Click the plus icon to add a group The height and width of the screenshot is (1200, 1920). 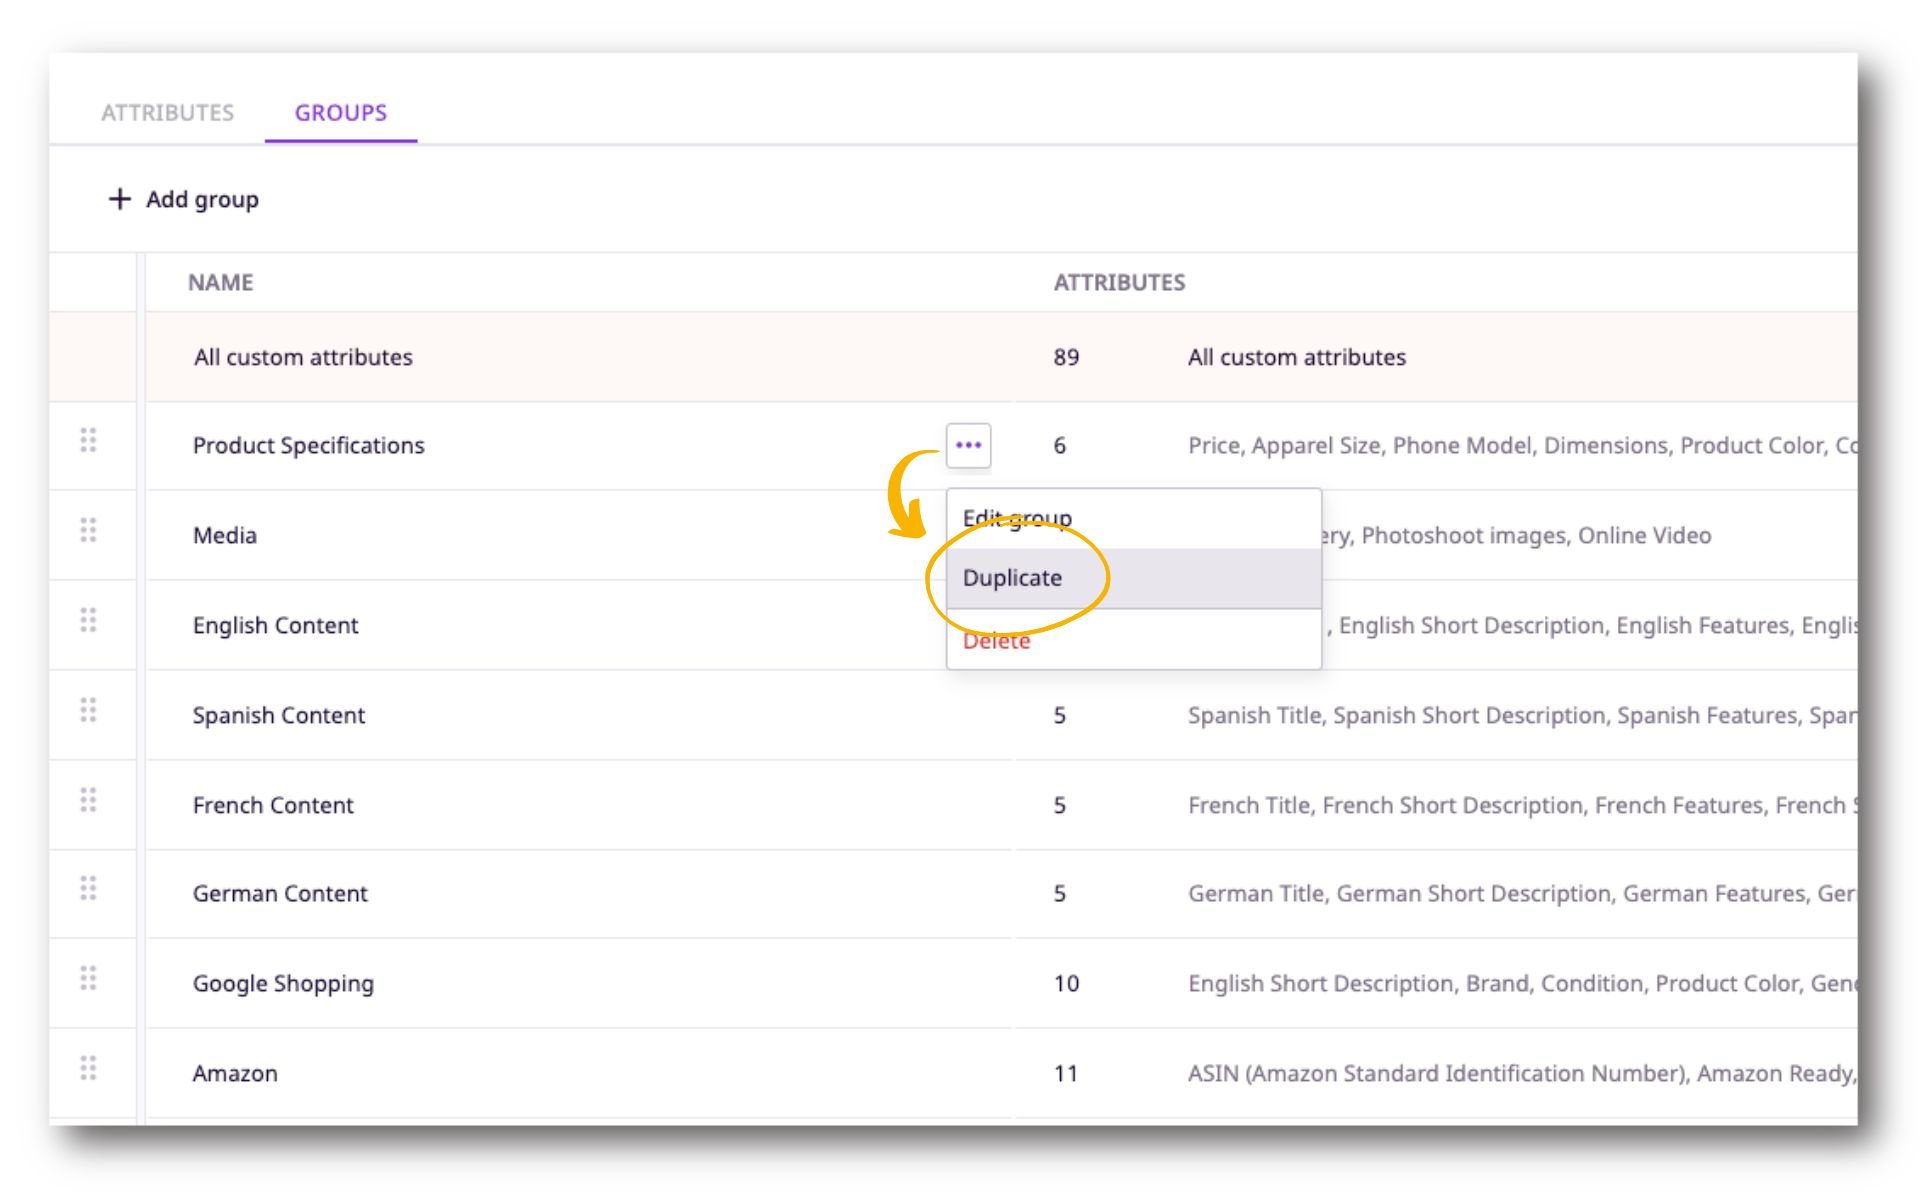(119, 199)
